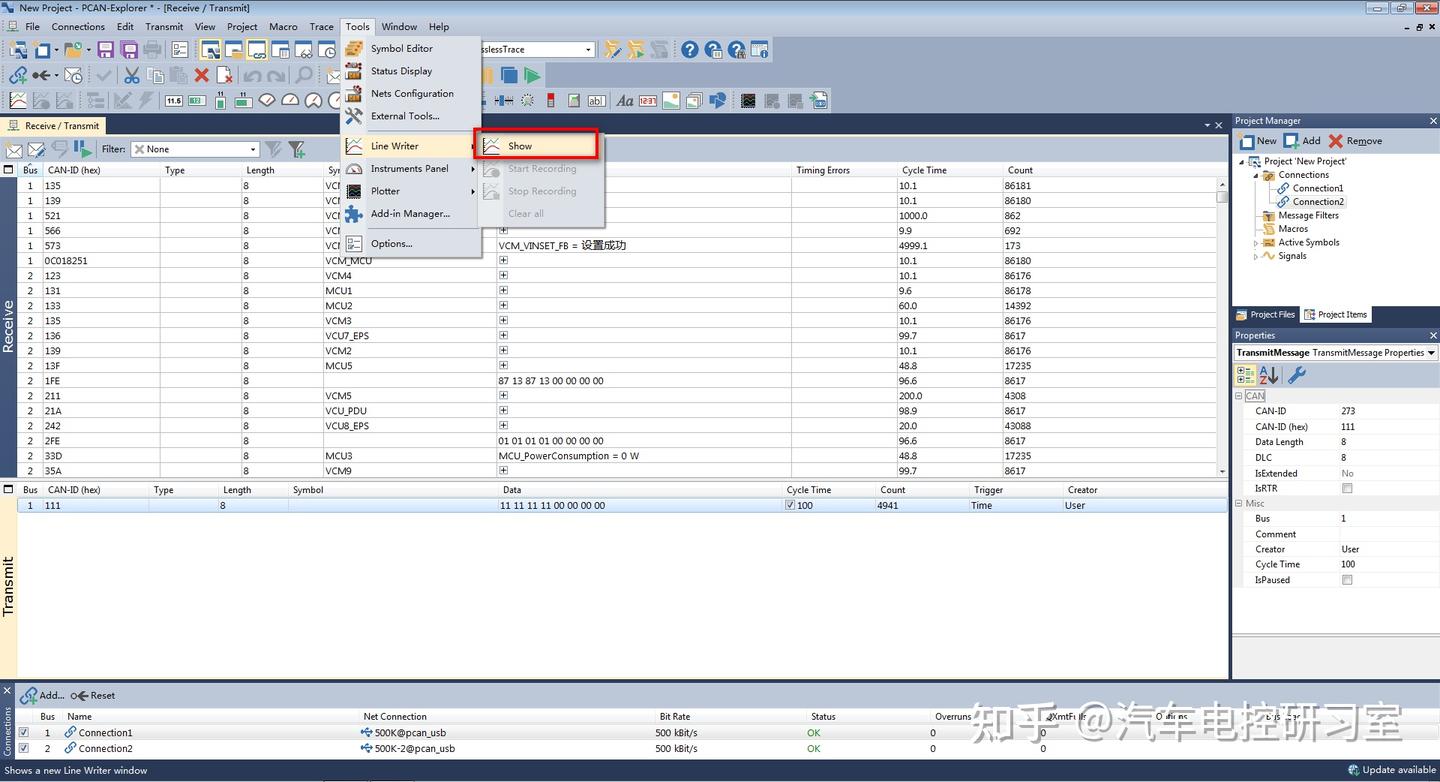Uncheck the 100 cycle time checkbox for message 111

click(x=790, y=505)
